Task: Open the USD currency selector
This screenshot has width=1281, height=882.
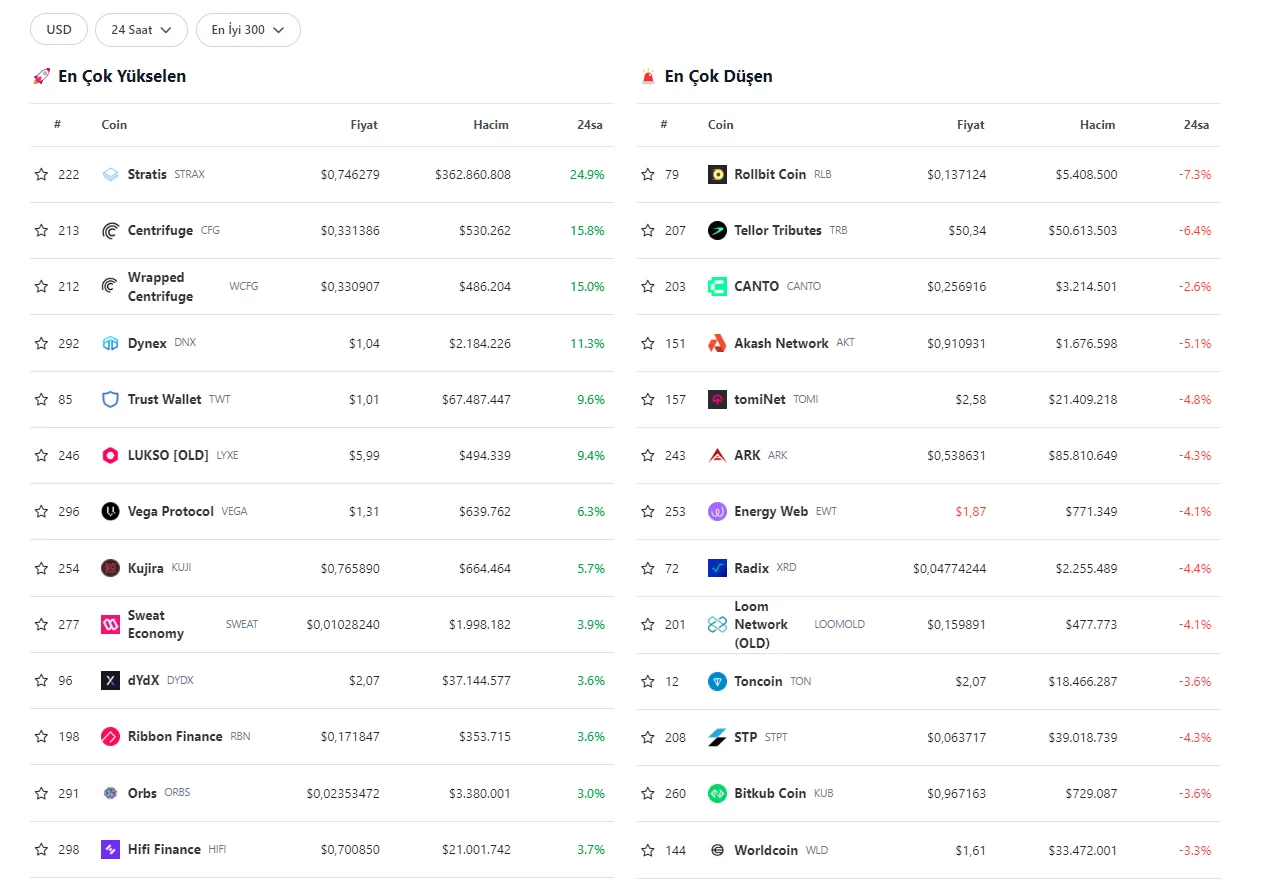Action: 59,30
